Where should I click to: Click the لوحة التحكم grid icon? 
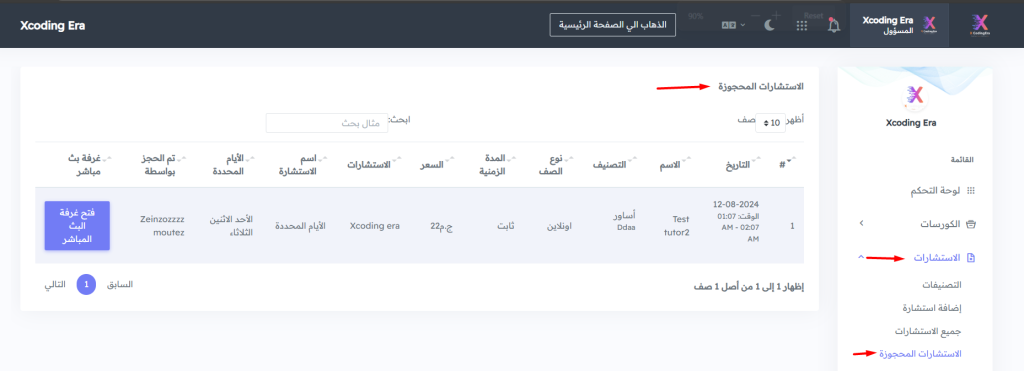970,191
